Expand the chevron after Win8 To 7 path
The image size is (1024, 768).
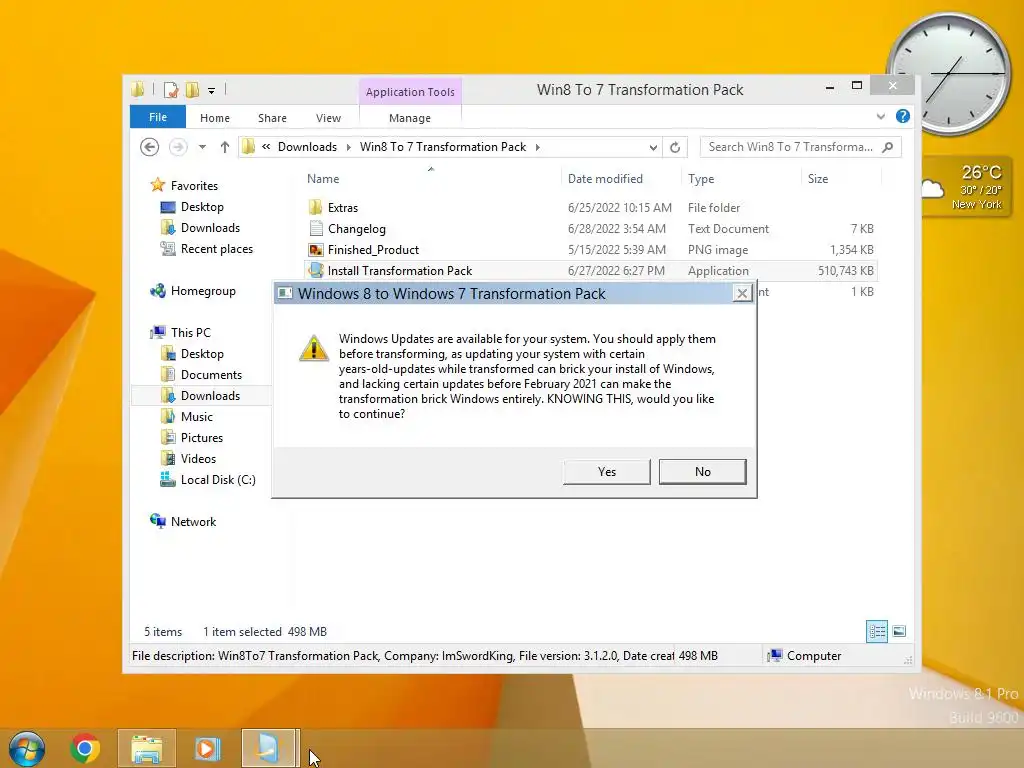pyautogui.click(x=537, y=147)
